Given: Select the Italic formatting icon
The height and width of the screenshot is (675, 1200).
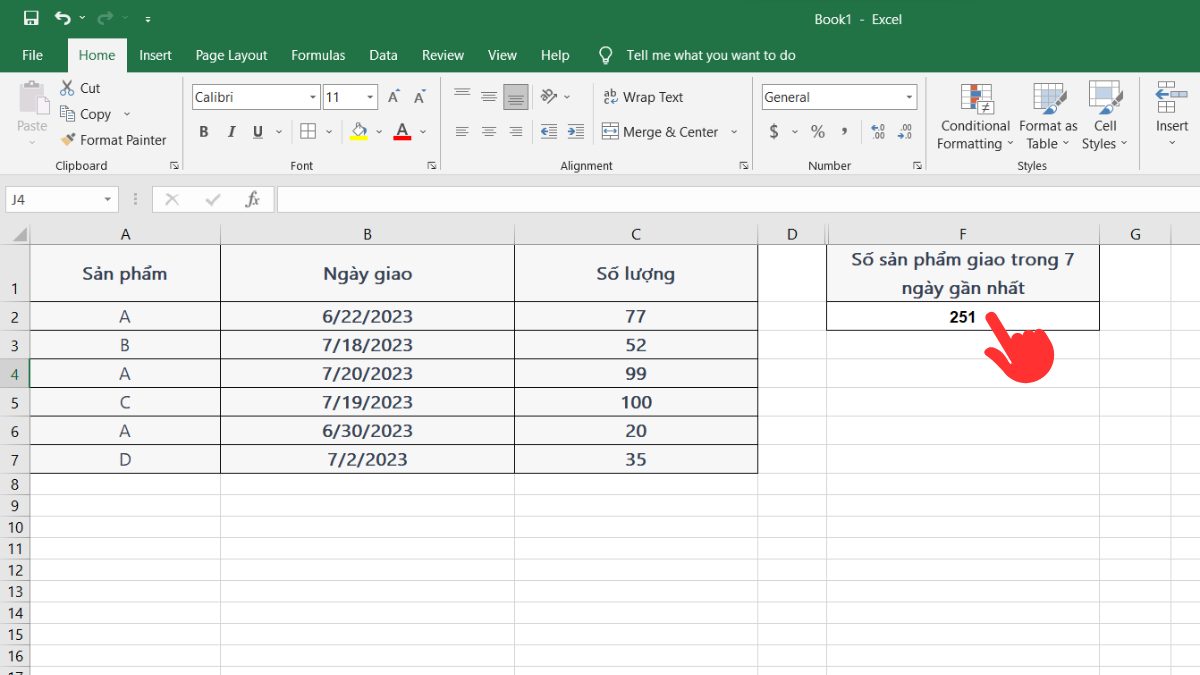Looking at the screenshot, I should 231,131.
